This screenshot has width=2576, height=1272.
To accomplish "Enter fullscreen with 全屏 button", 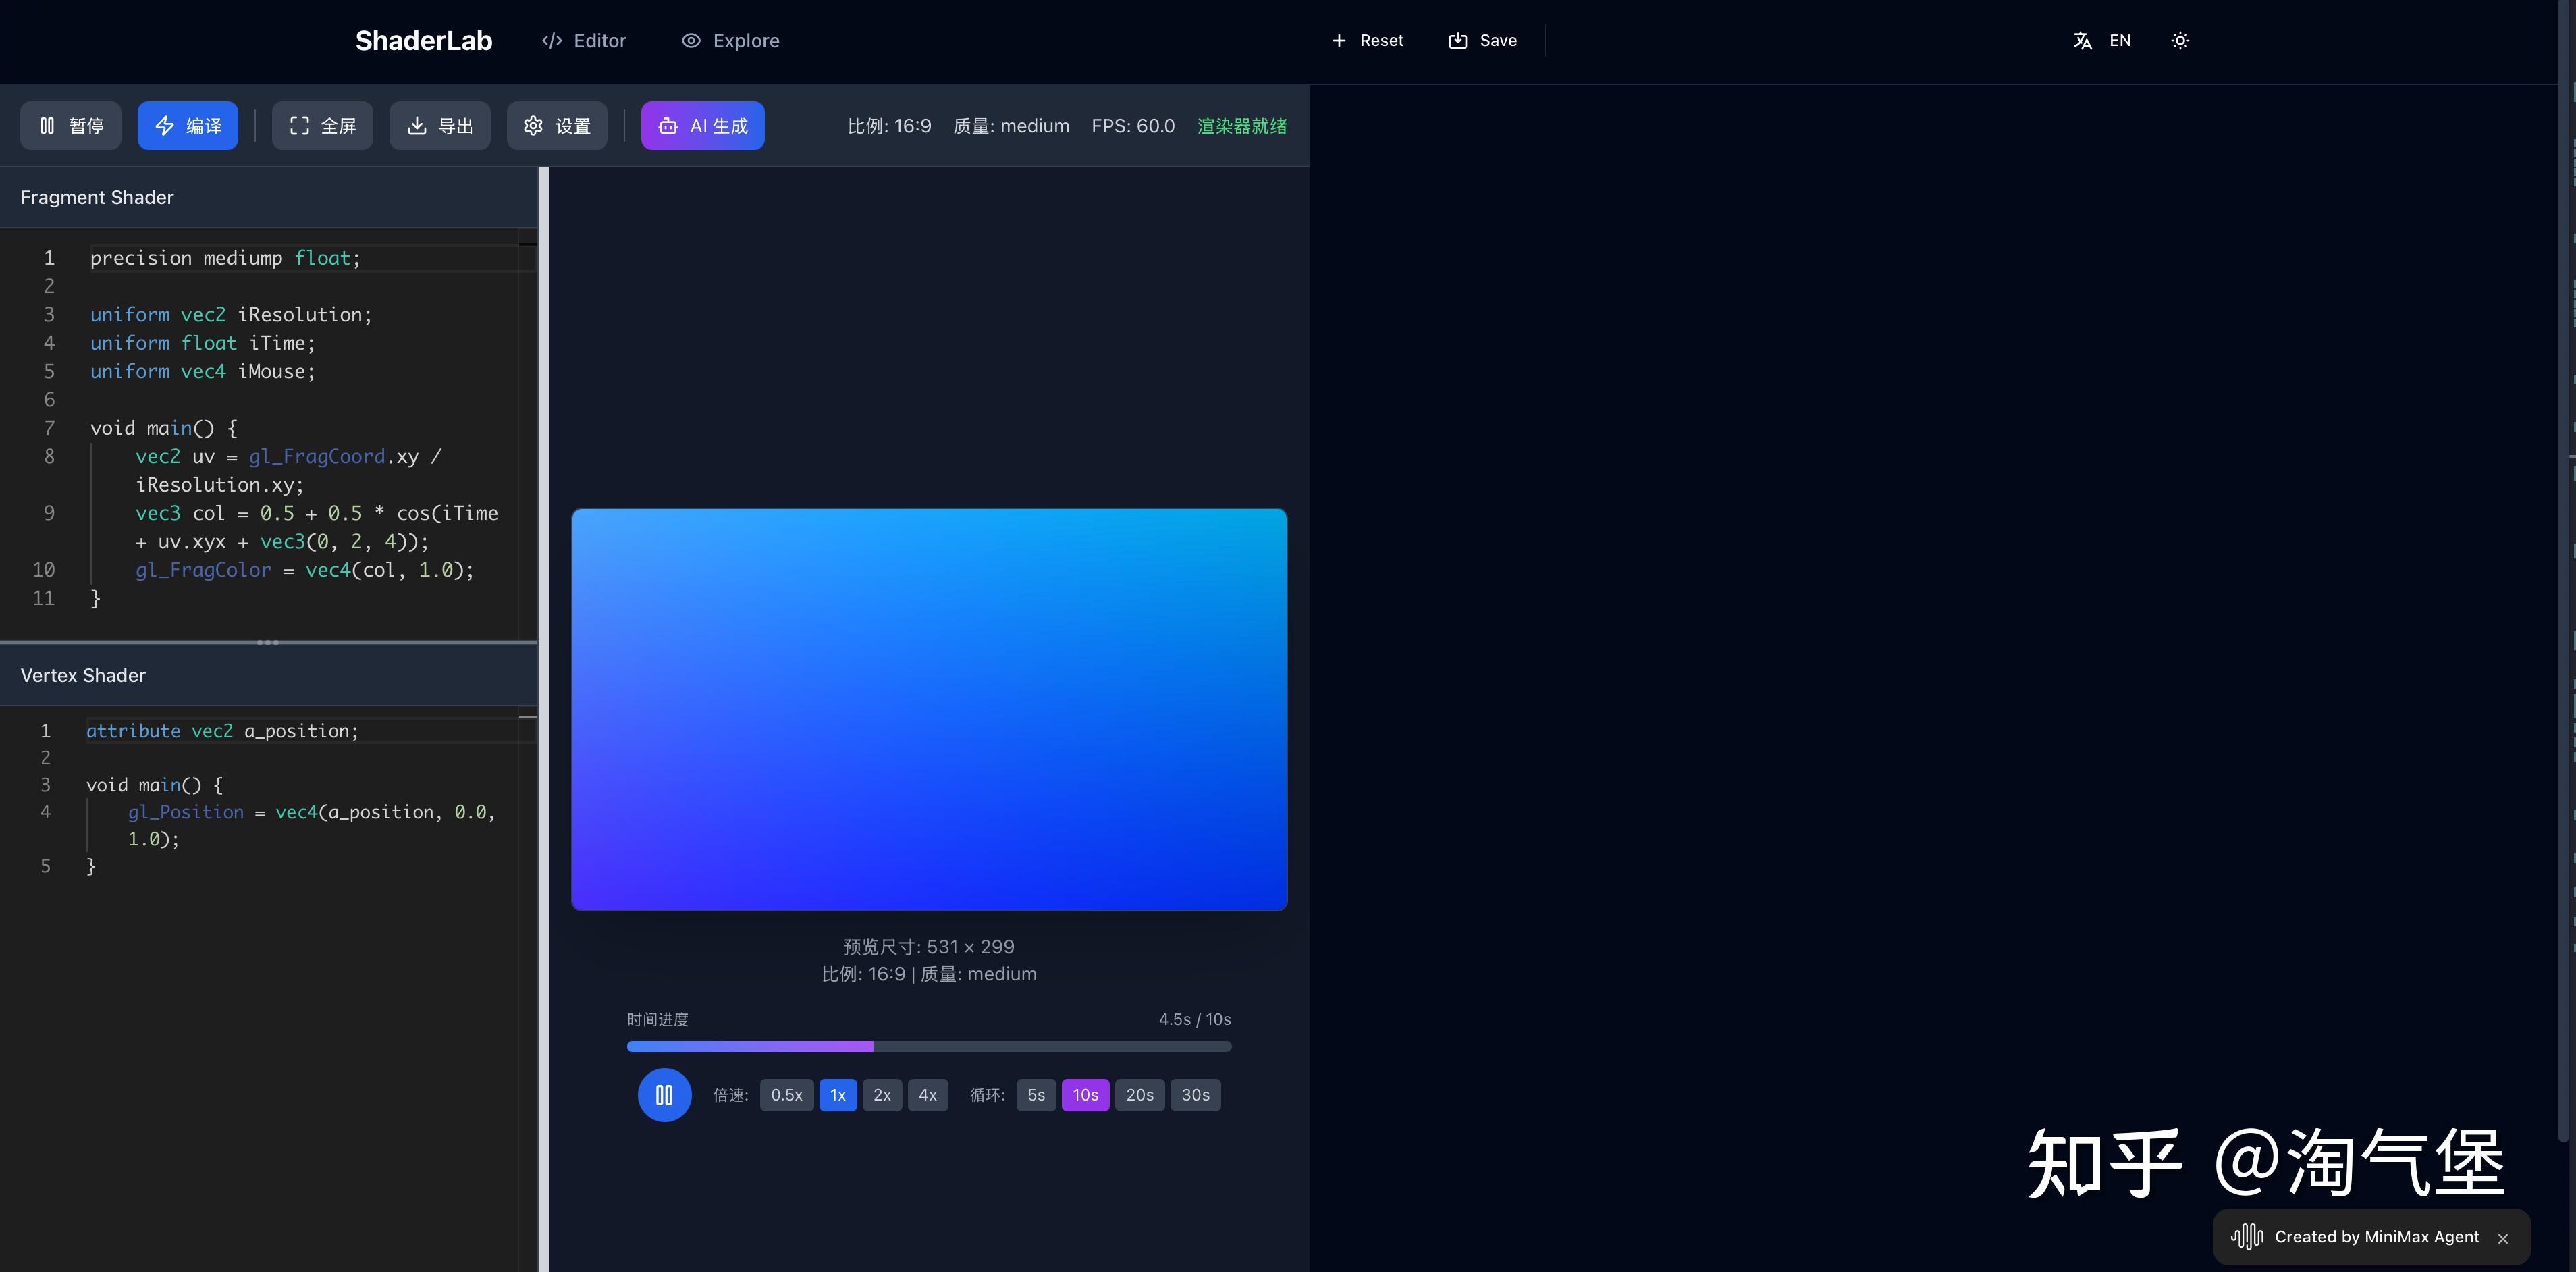I will coord(322,126).
